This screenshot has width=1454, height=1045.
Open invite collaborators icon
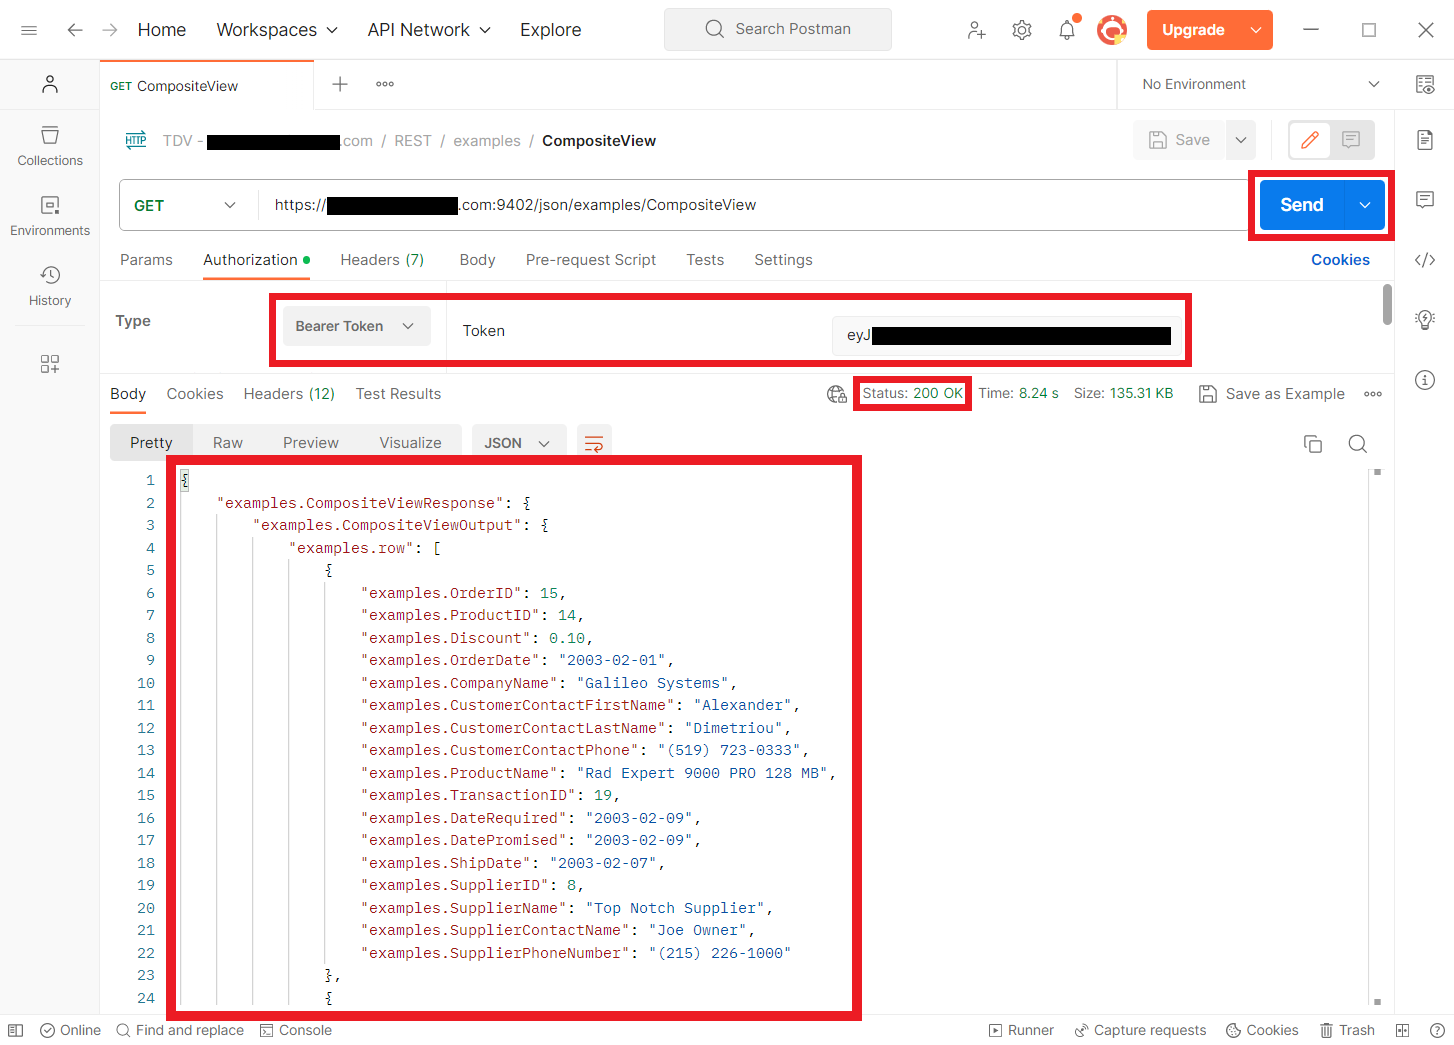pos(977,30)
